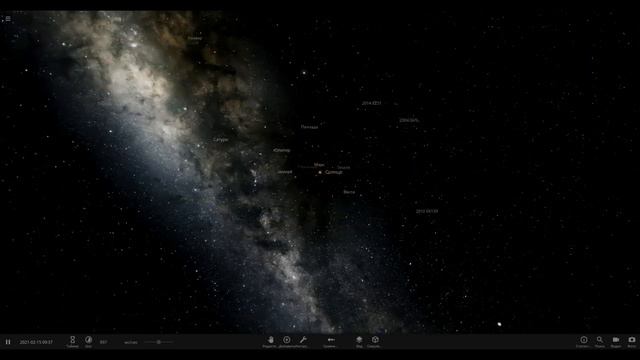Select the Марс label
The height and width of the screenshot is (360, 640).
coord(319,165)
